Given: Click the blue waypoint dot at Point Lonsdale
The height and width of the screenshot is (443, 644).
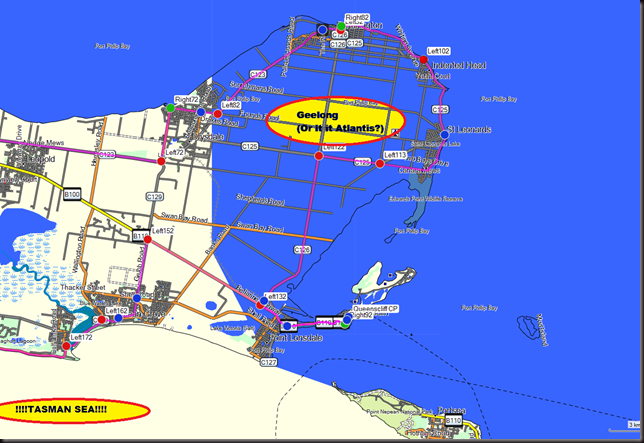Looking at the screenshot, I should [288, 326].
